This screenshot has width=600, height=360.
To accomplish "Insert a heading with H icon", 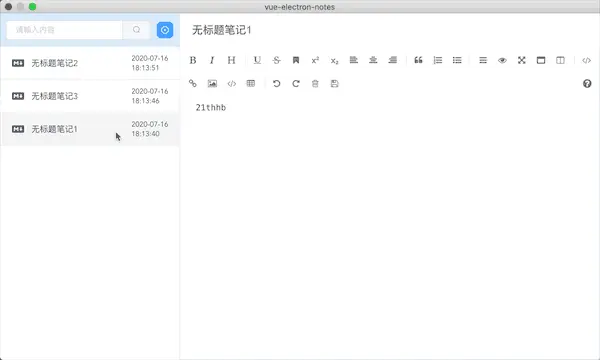I will tap(231, 60).
